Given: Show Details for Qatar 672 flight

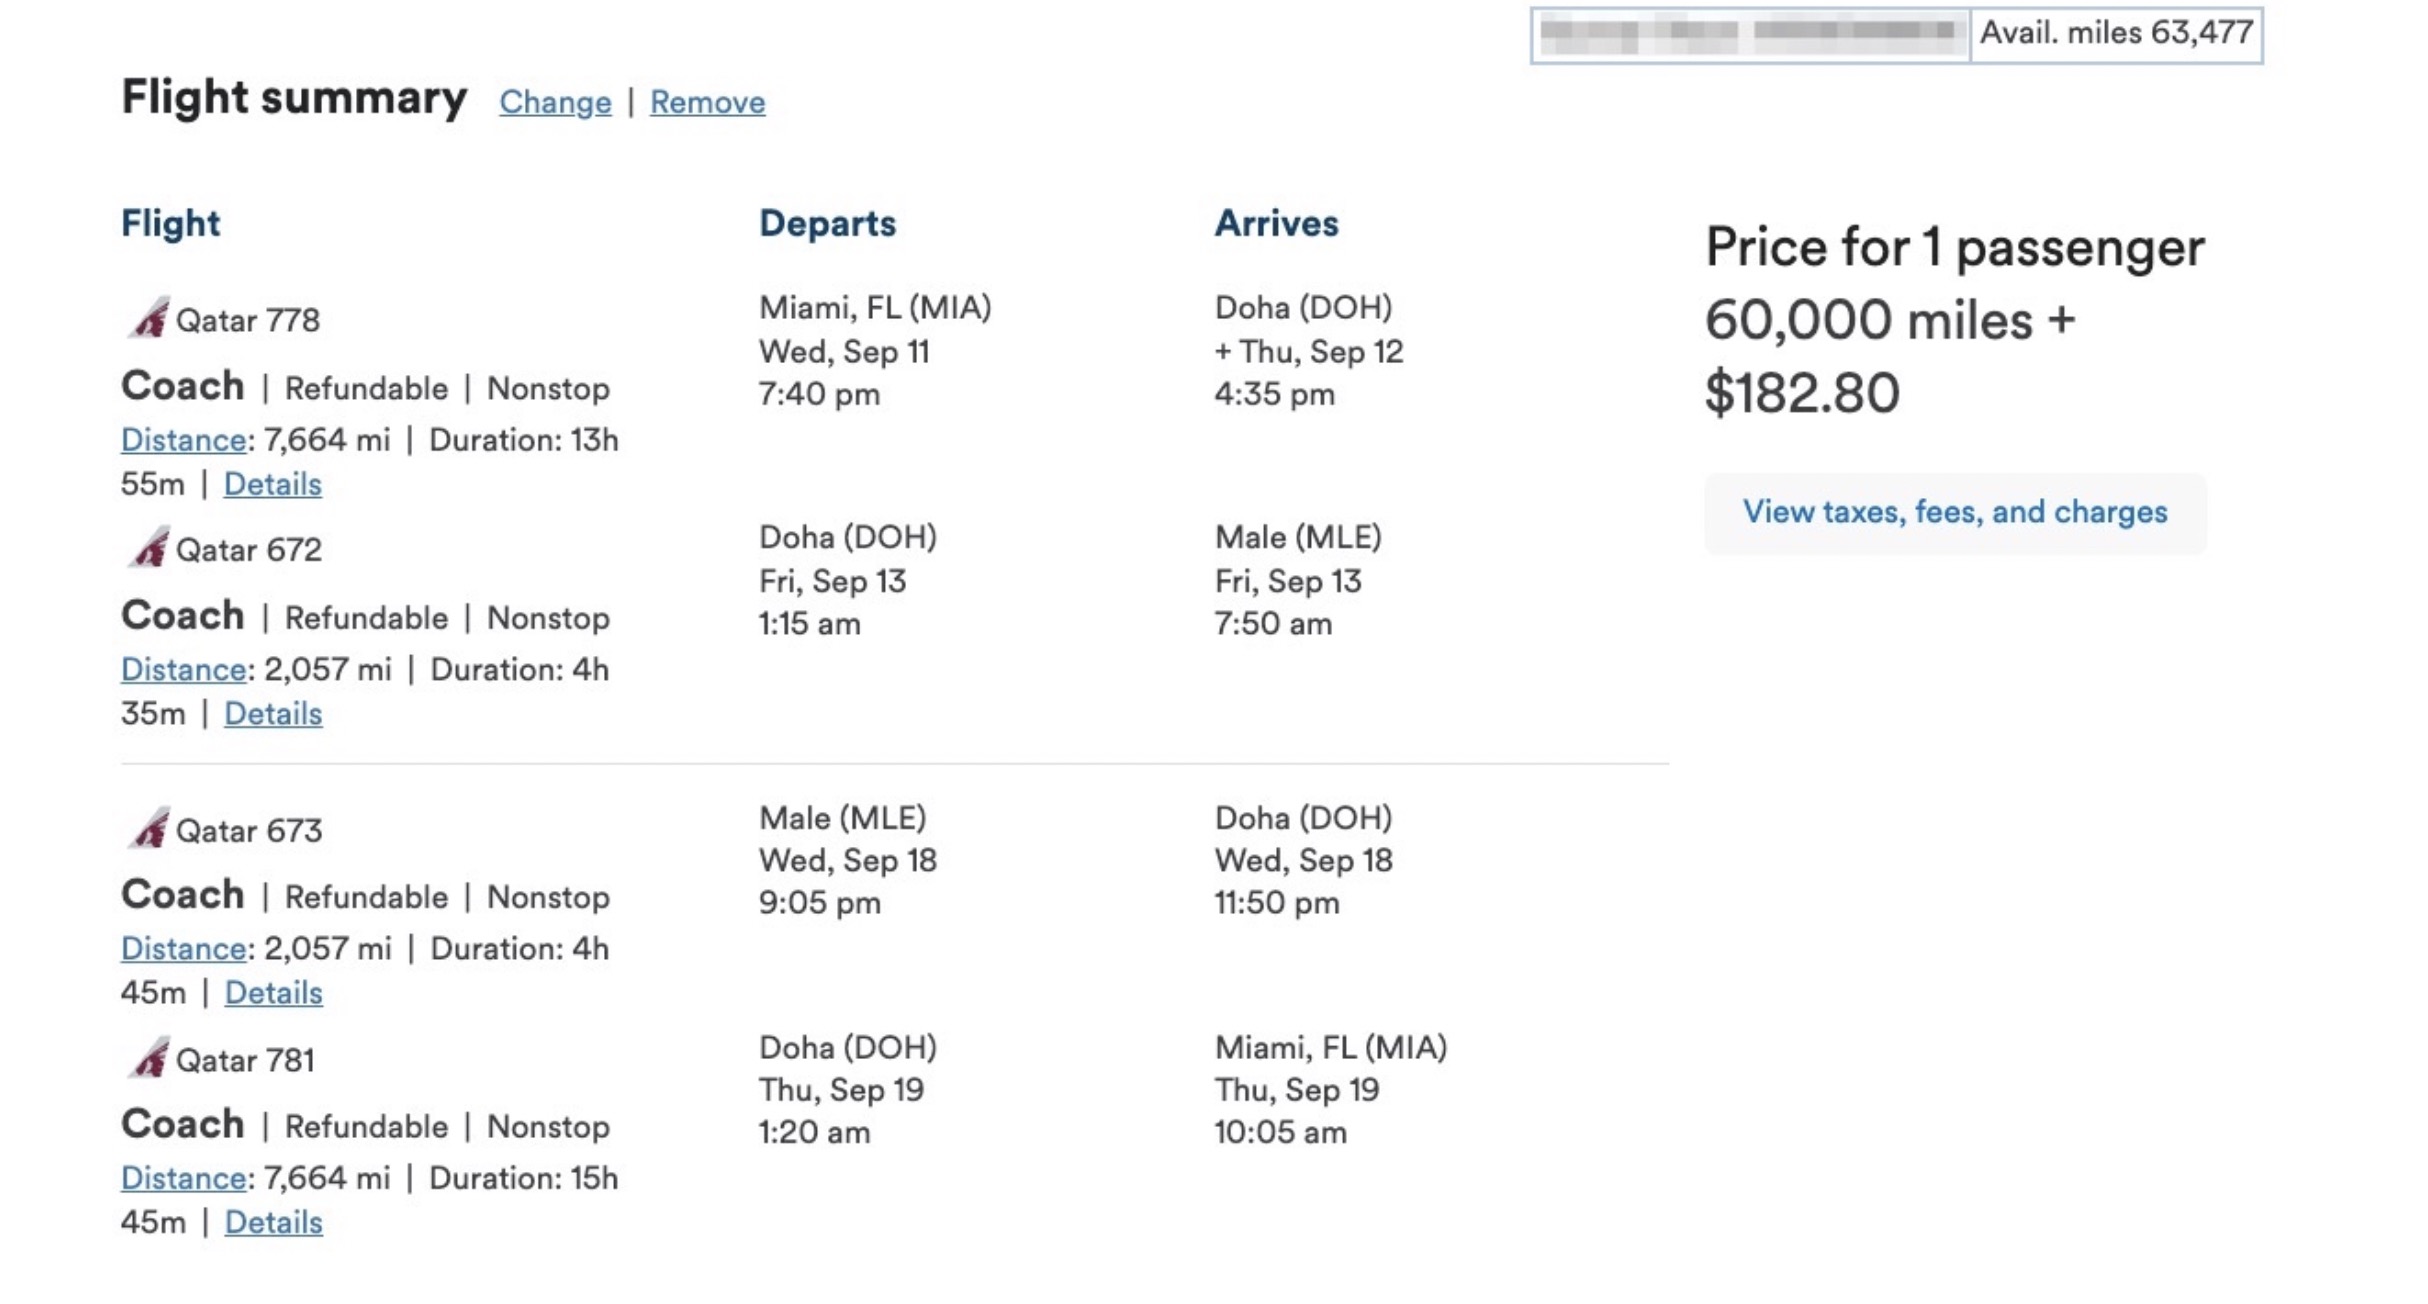Looking at the screenshot, I should (273, 713).
